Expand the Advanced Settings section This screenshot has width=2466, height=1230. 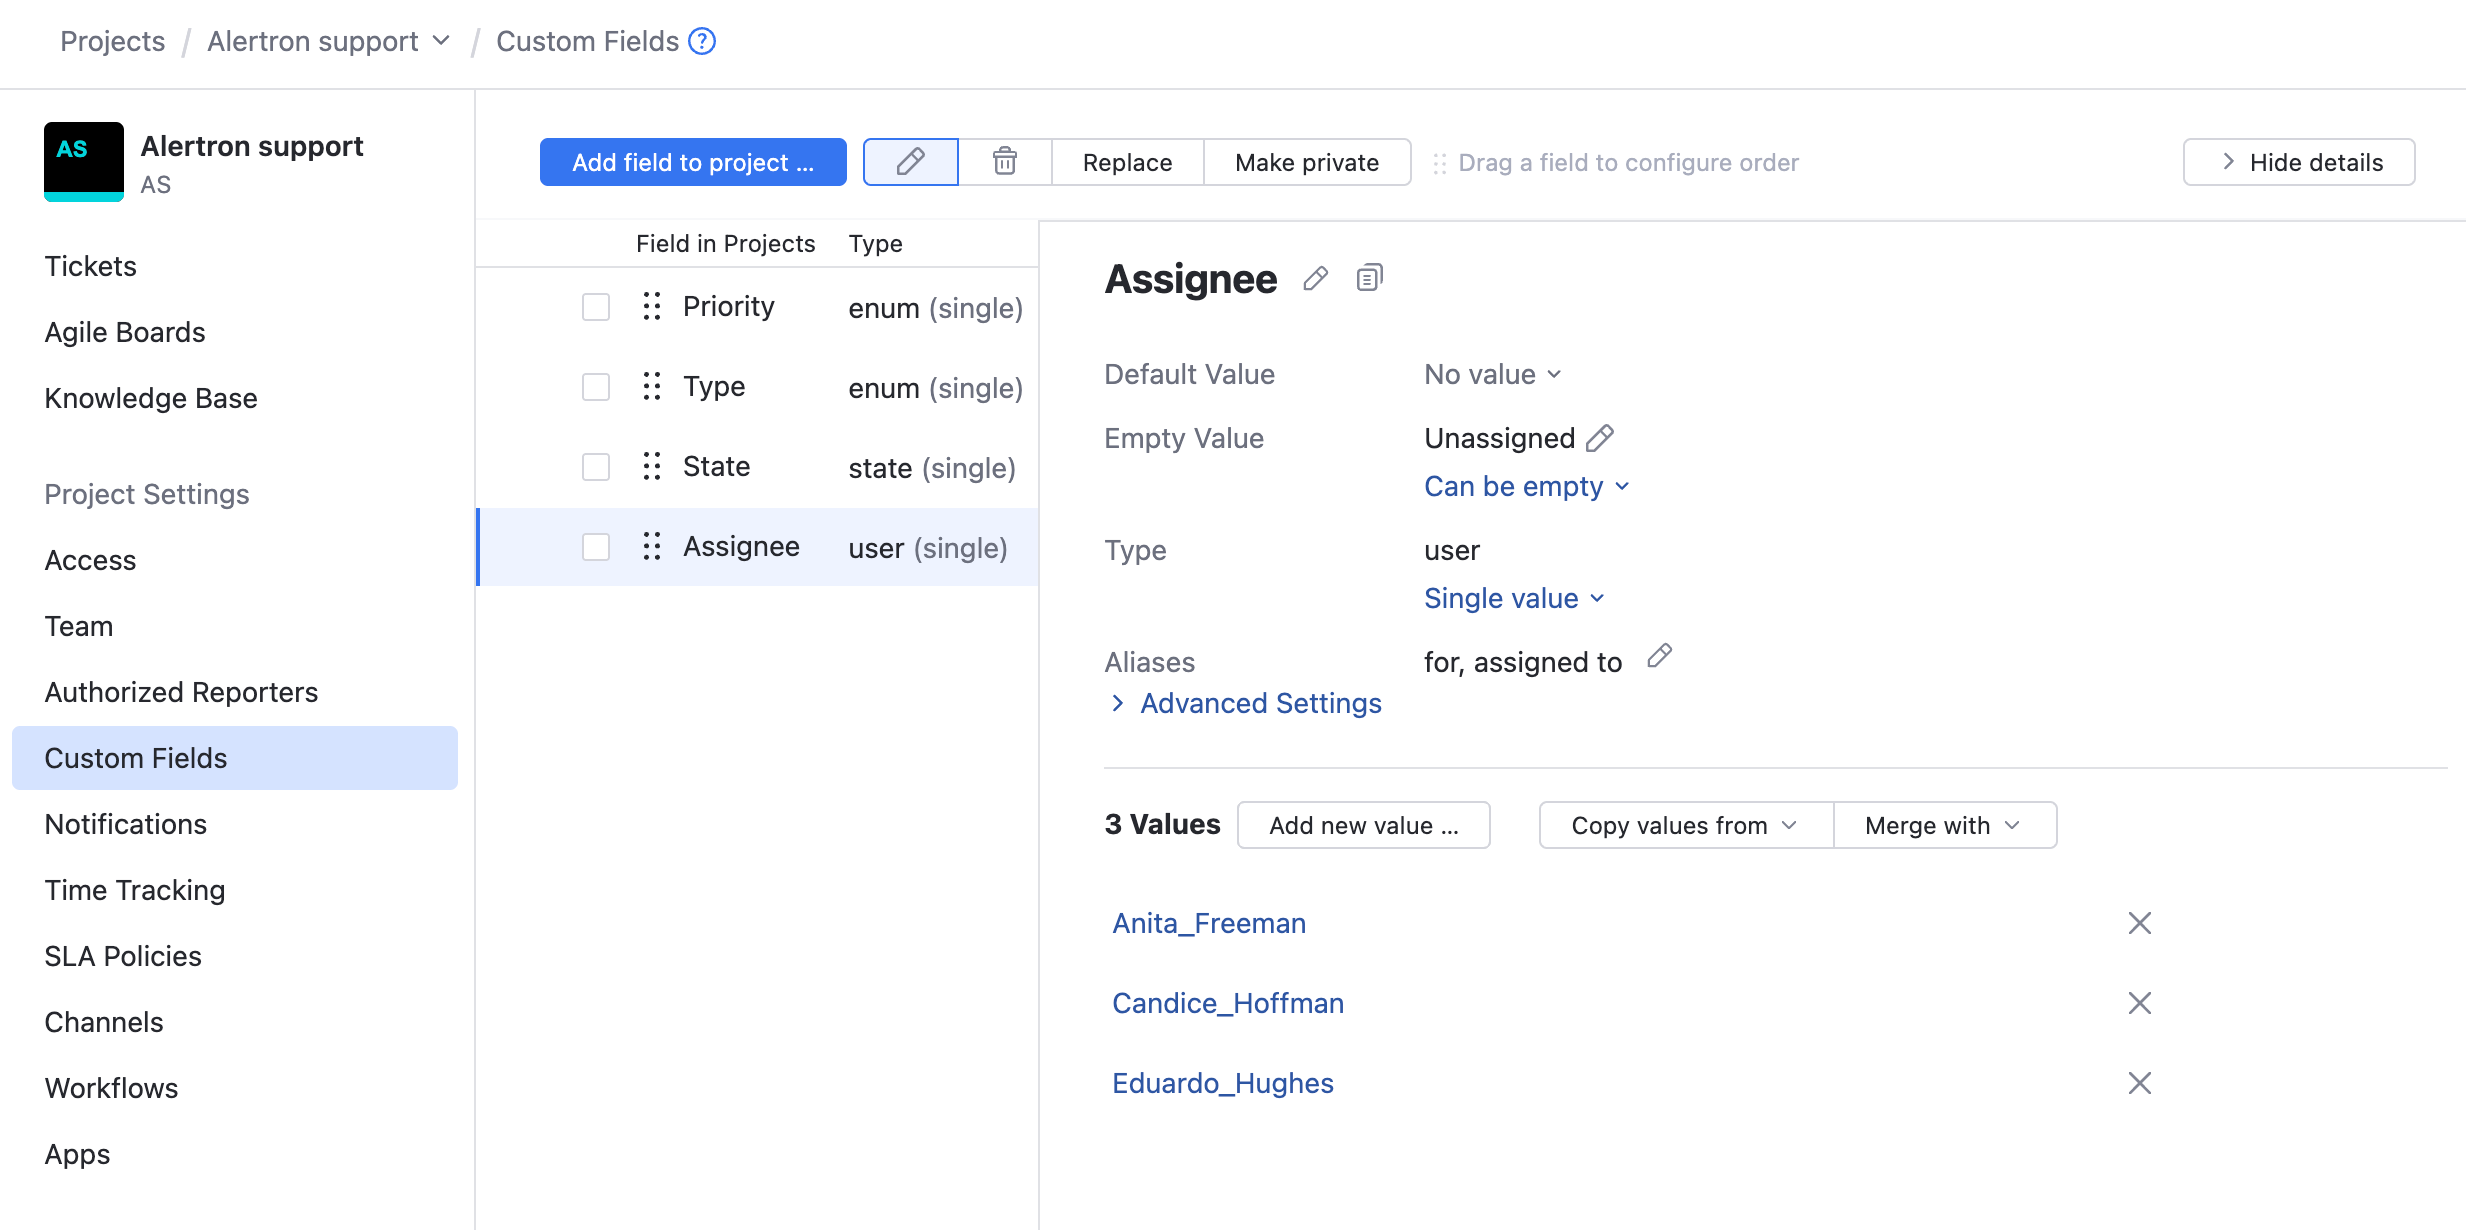1258,703
